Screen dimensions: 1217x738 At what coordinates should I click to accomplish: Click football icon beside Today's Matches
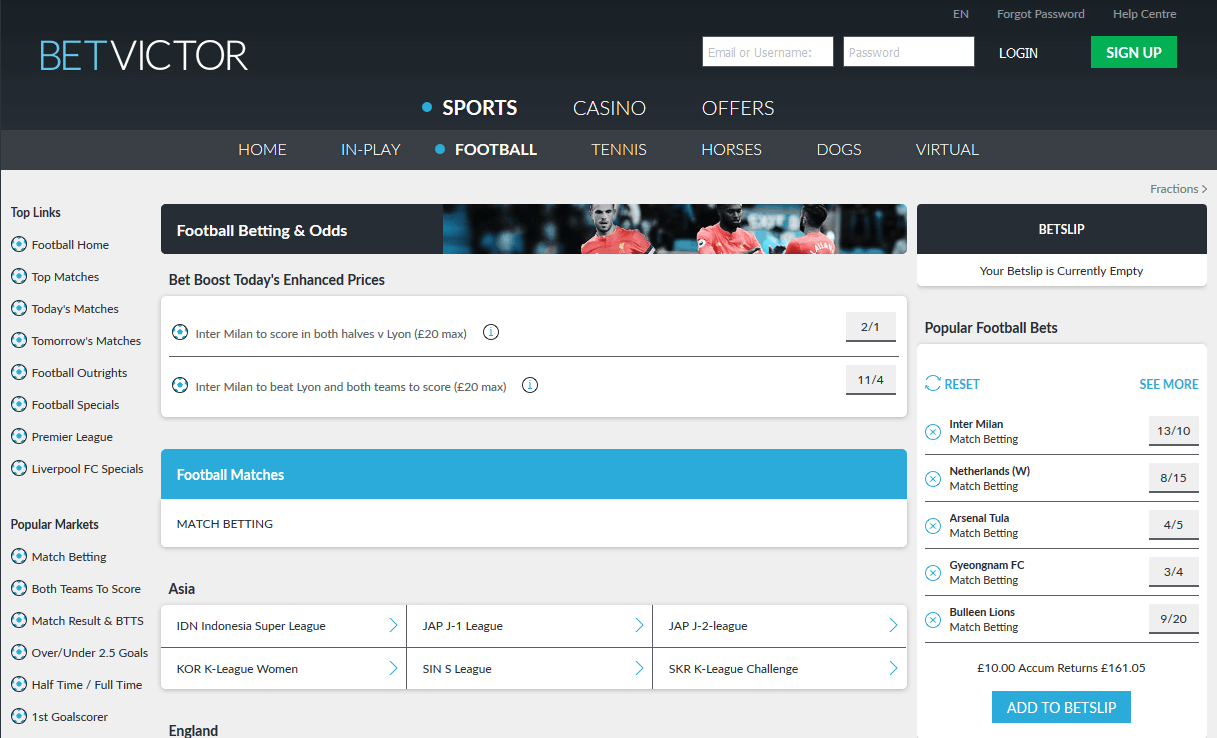[19, 308]
